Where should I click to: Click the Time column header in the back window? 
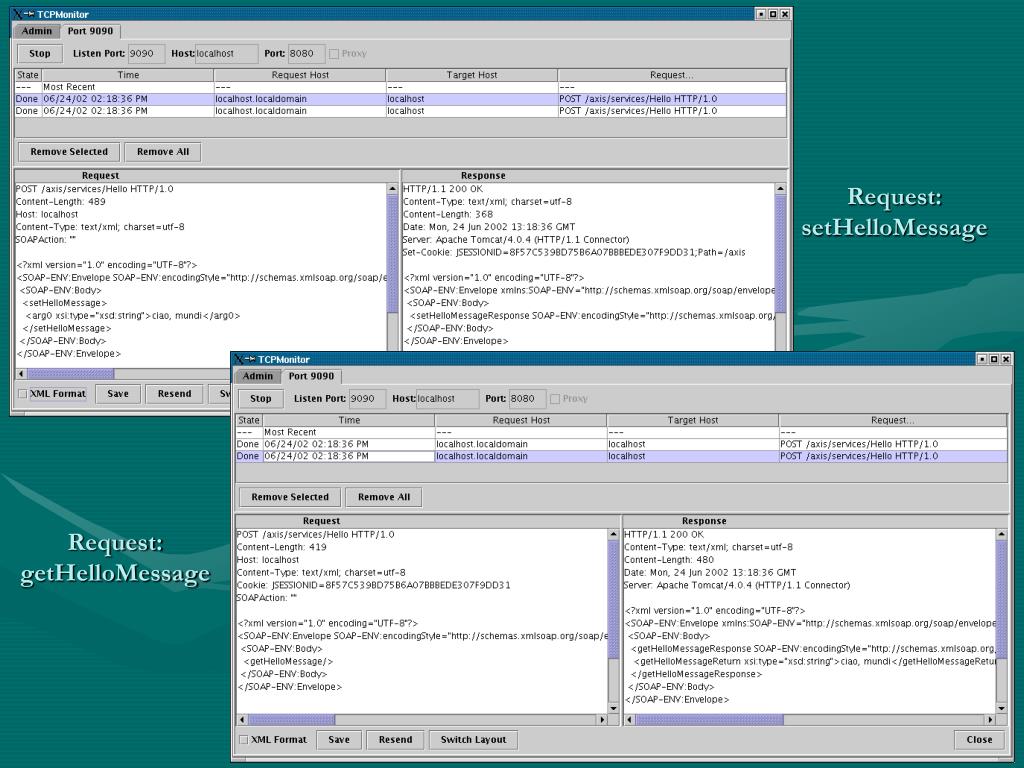tap(128, 75)
